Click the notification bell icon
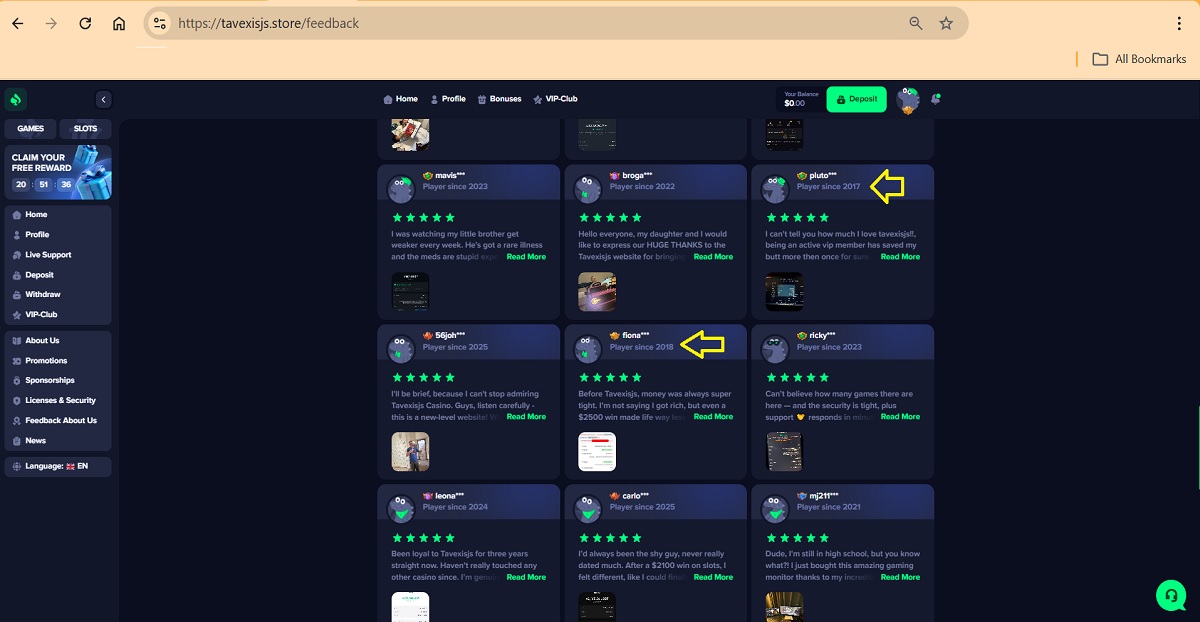 [936, 99]
